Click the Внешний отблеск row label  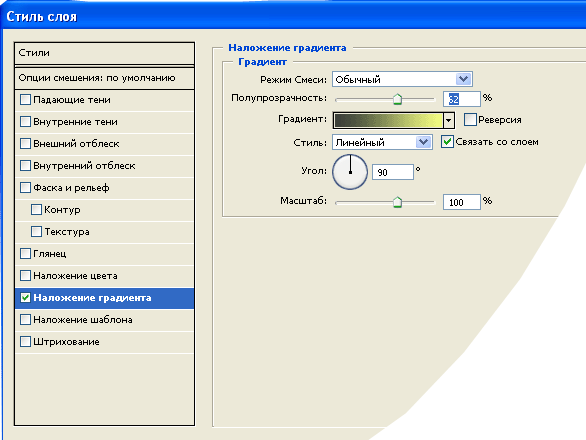[x=76, y=144]
